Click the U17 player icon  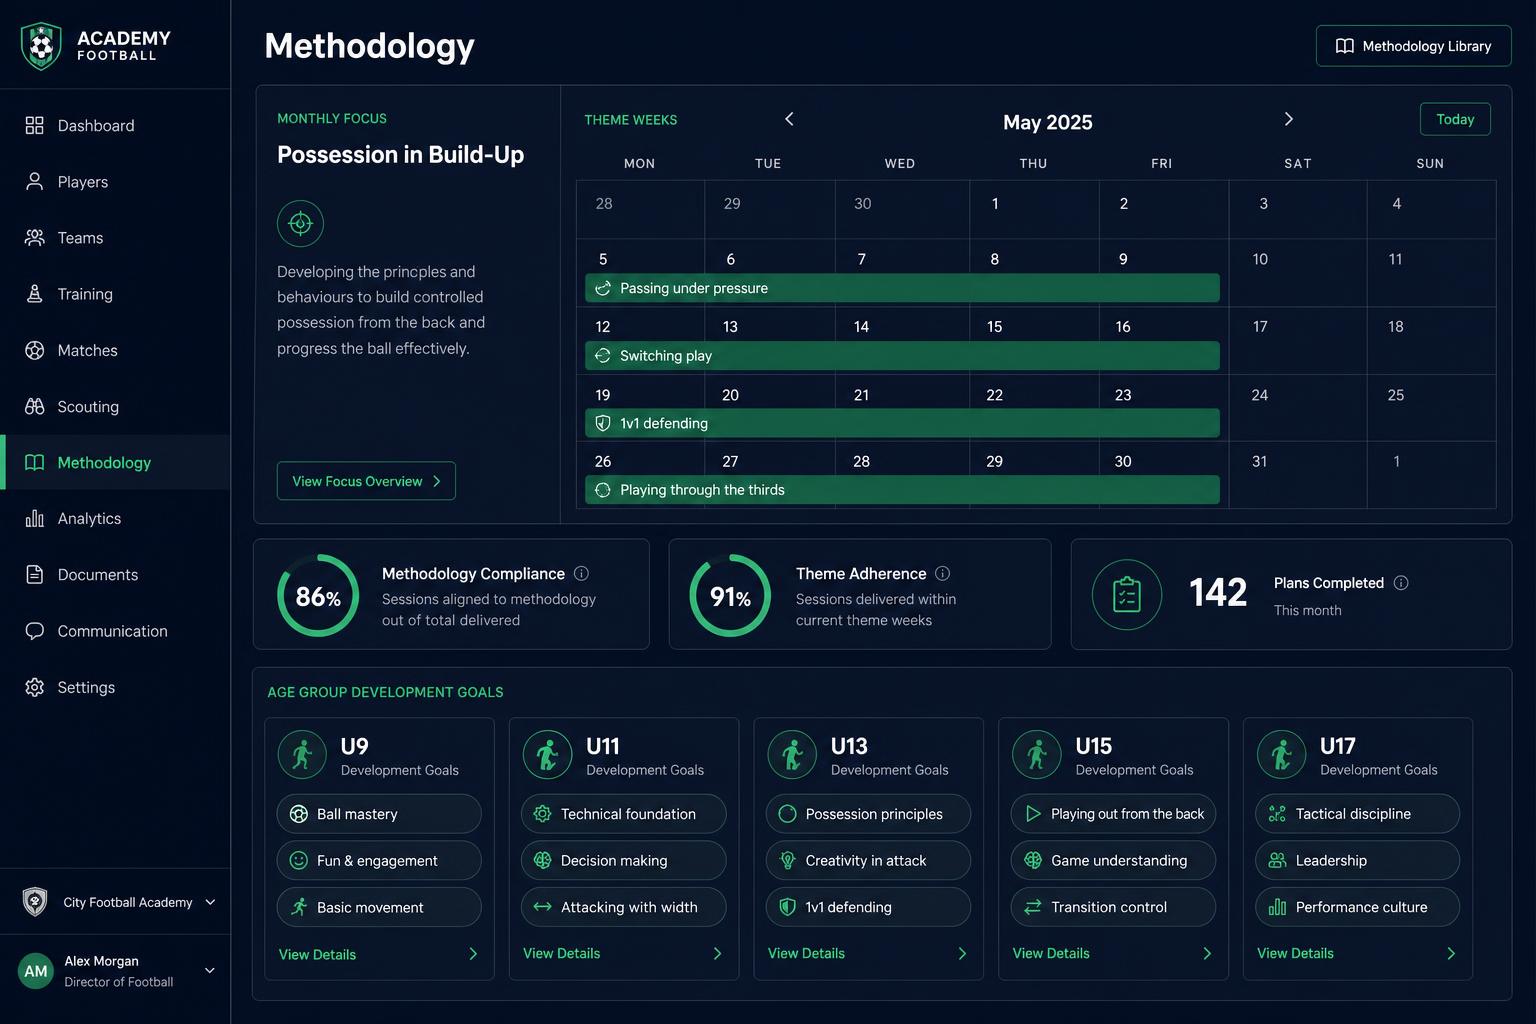[1281, 755]
